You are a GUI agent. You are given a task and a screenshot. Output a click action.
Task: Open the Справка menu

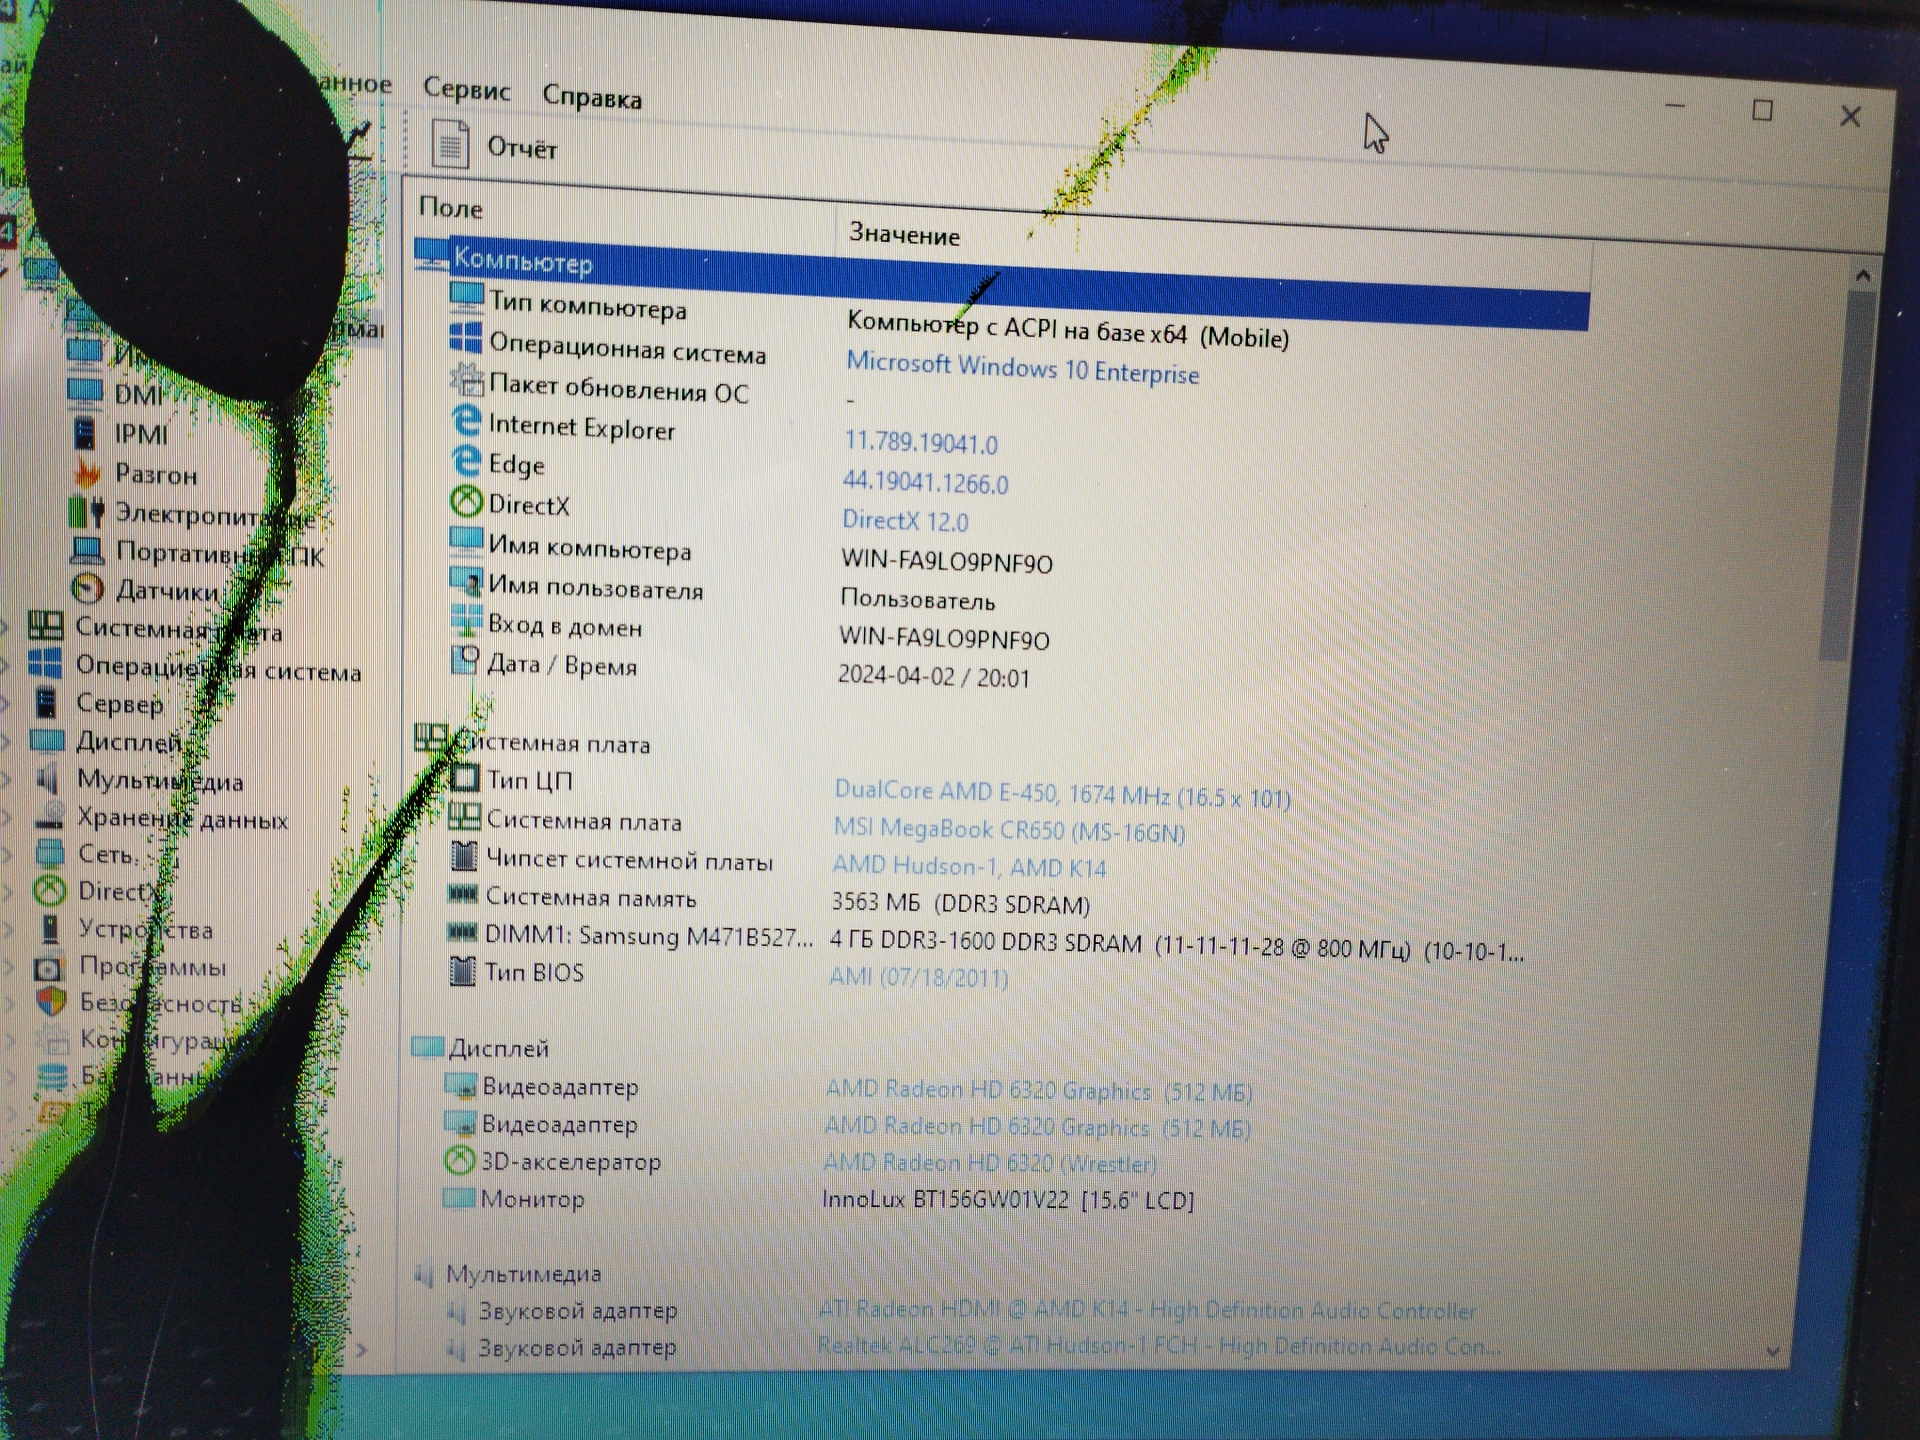pos(592,97)
